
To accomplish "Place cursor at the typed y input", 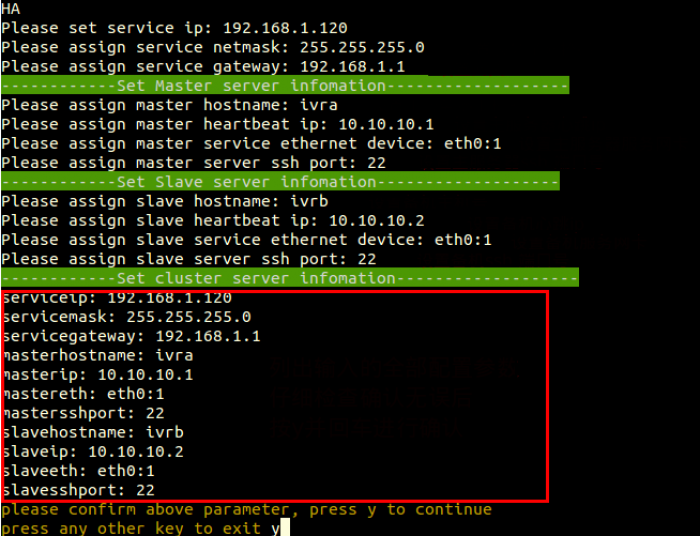I will (x=275, y=528).
